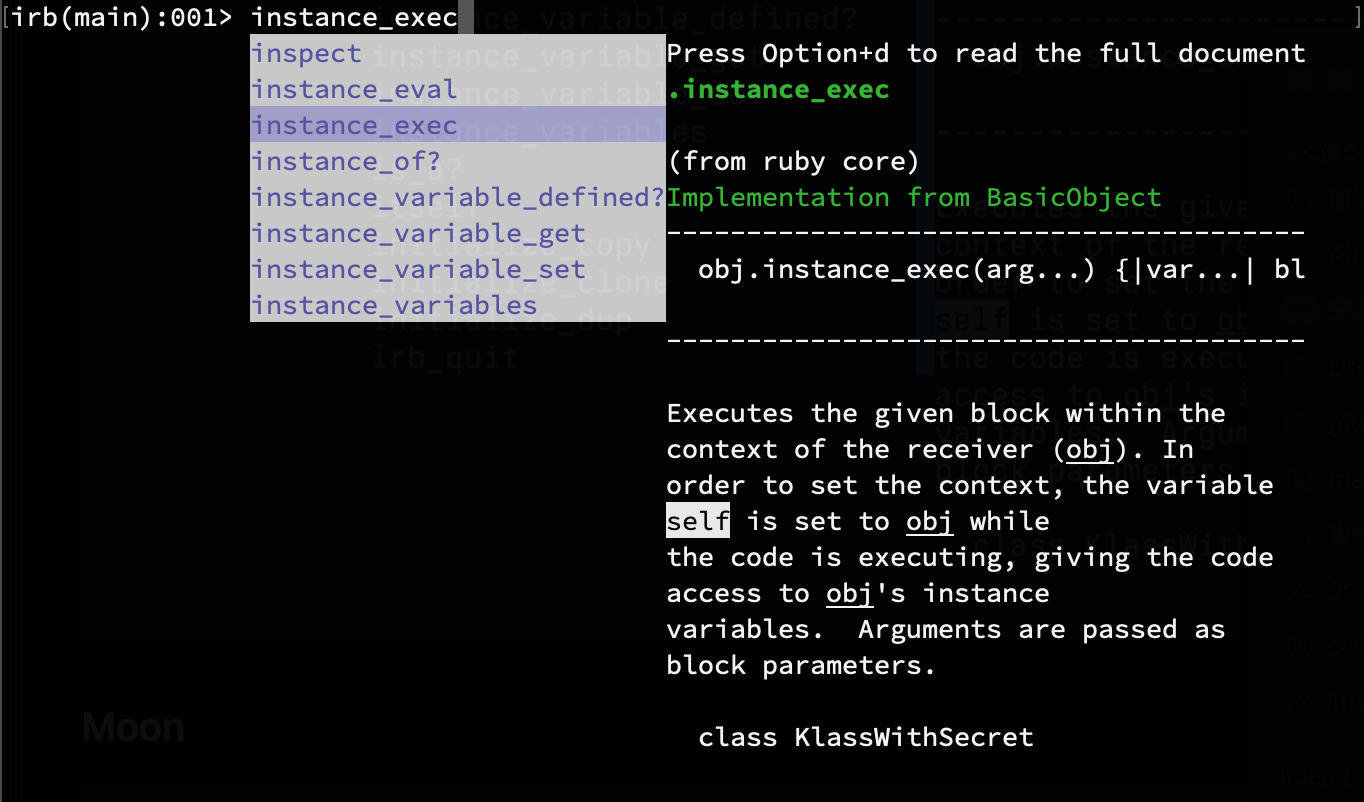
Task: Choose instance_eval from the completion list
Action: (x=457, y=89)
